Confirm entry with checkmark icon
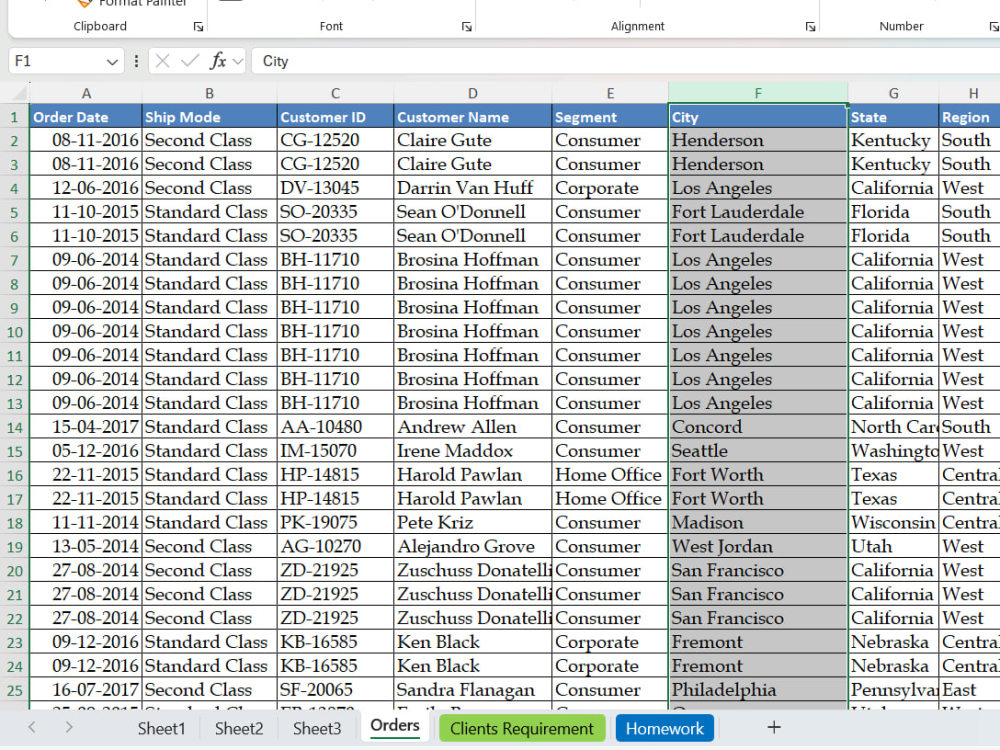The image size is (1000, 750). tap(189, 61)
